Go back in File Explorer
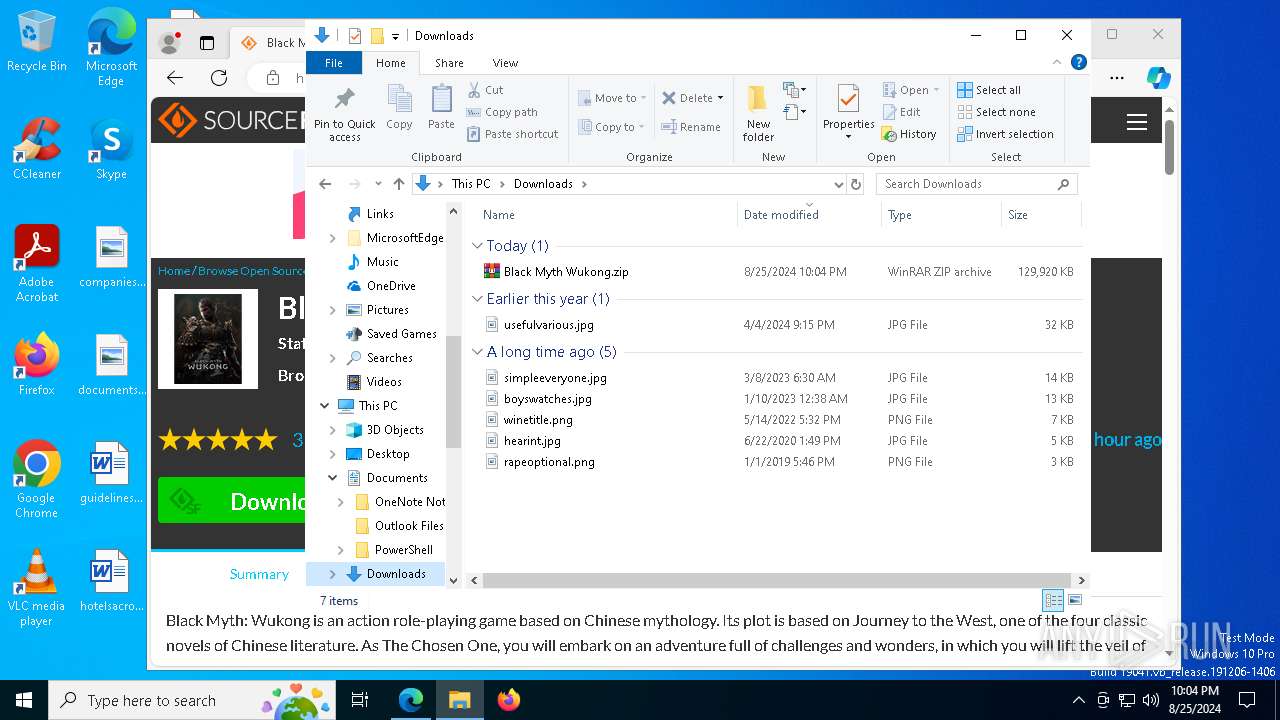This screenshot has width=1280, height=720. (325, 184)
